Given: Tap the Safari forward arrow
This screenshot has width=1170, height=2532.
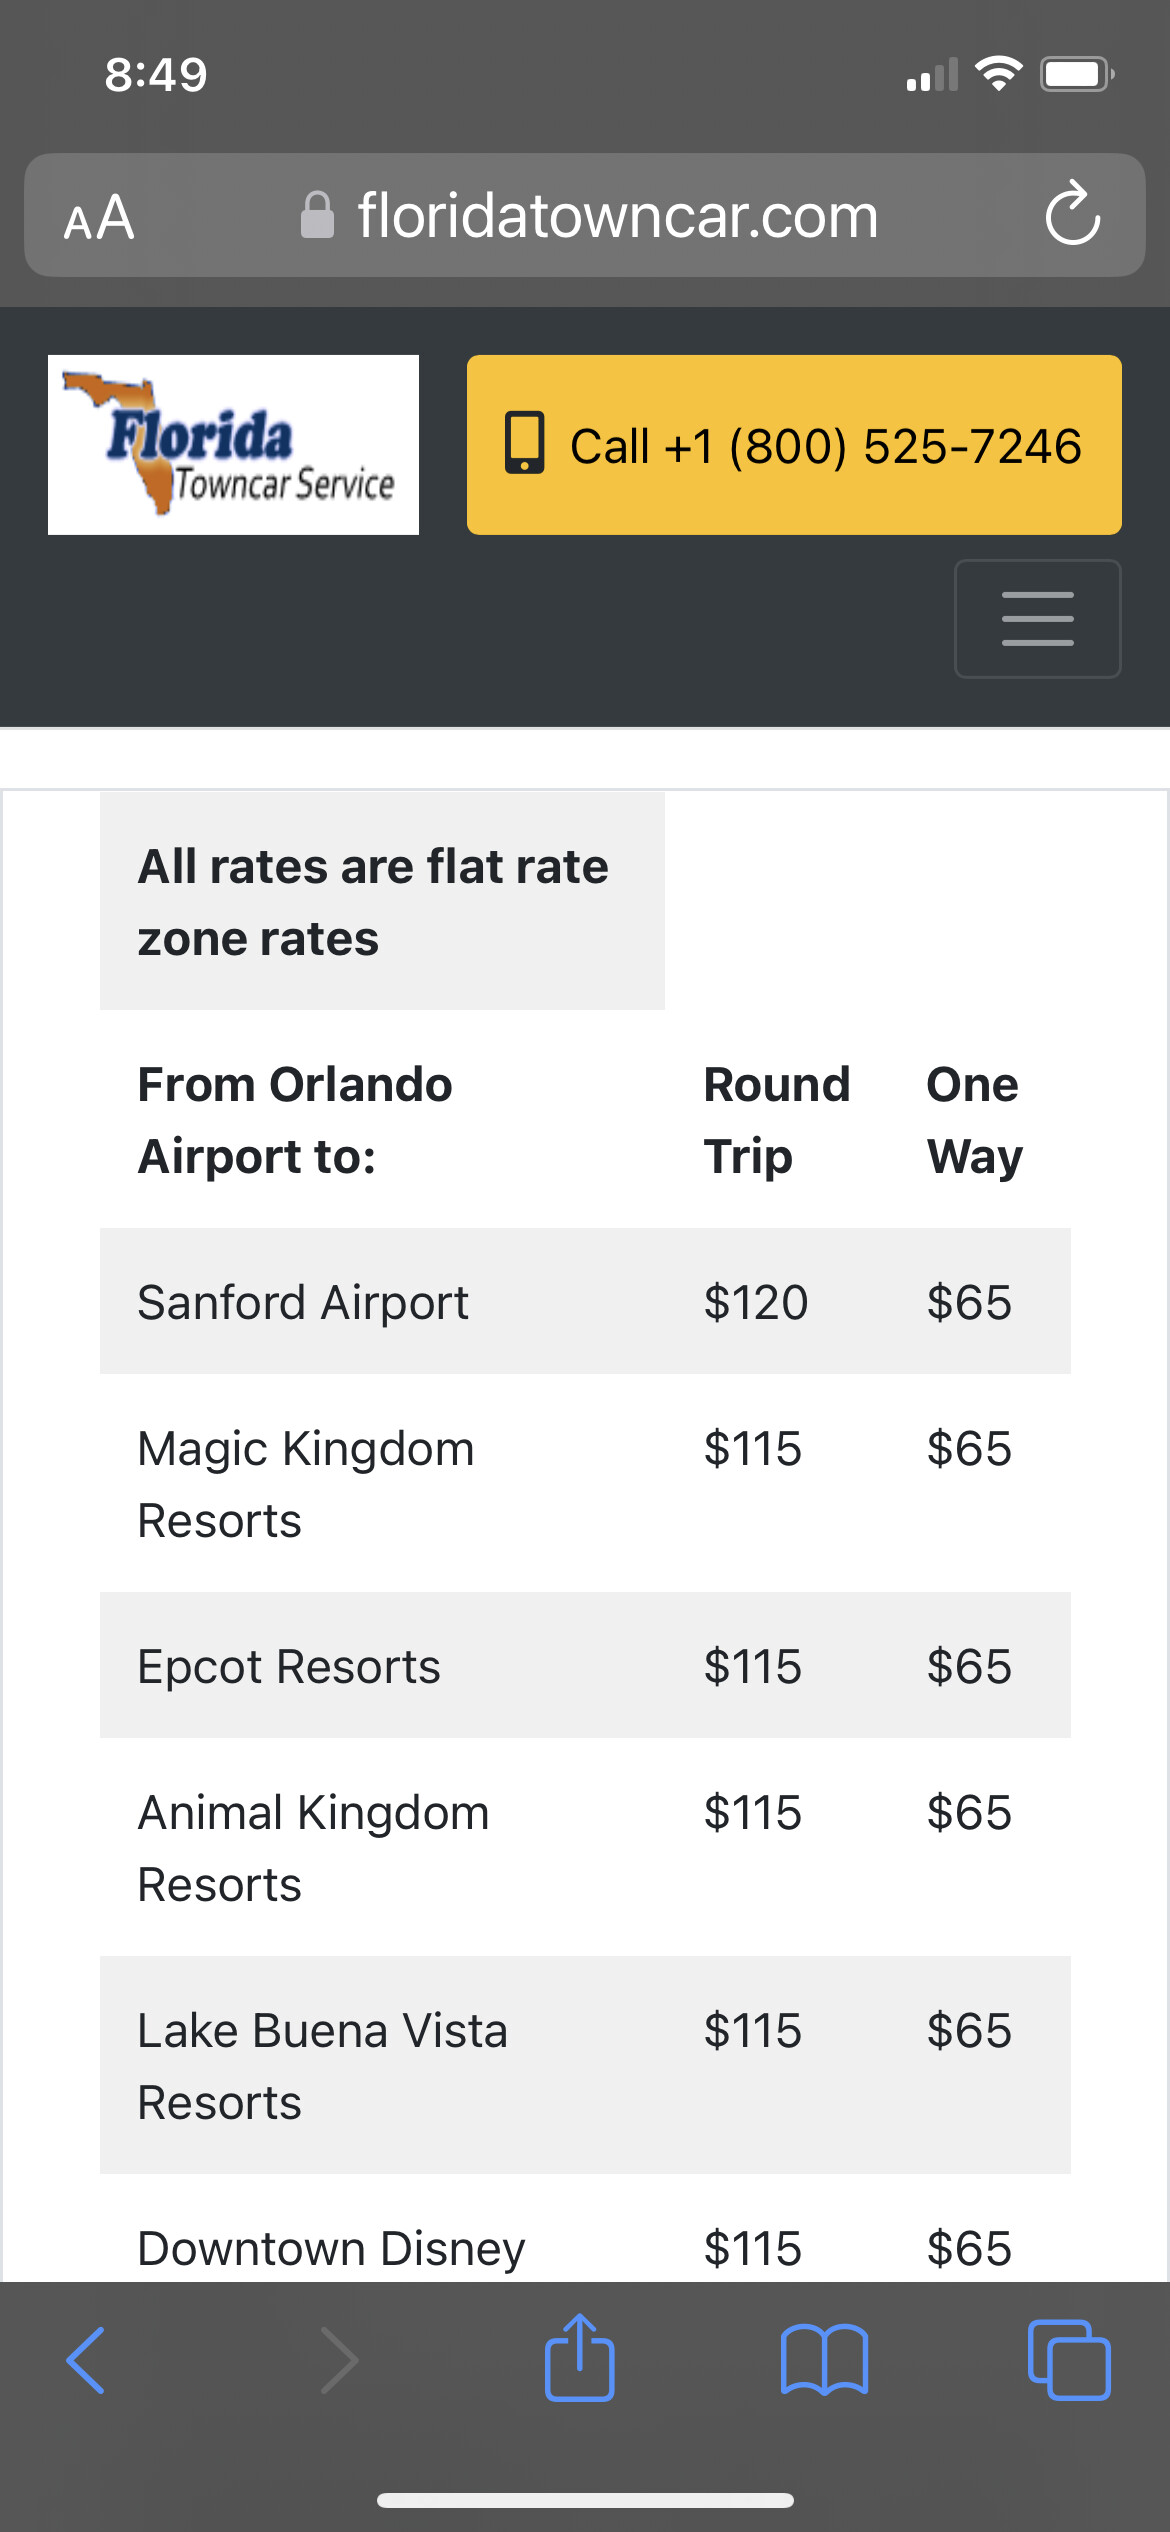Looking at the screenshot, I should 338,2360.
